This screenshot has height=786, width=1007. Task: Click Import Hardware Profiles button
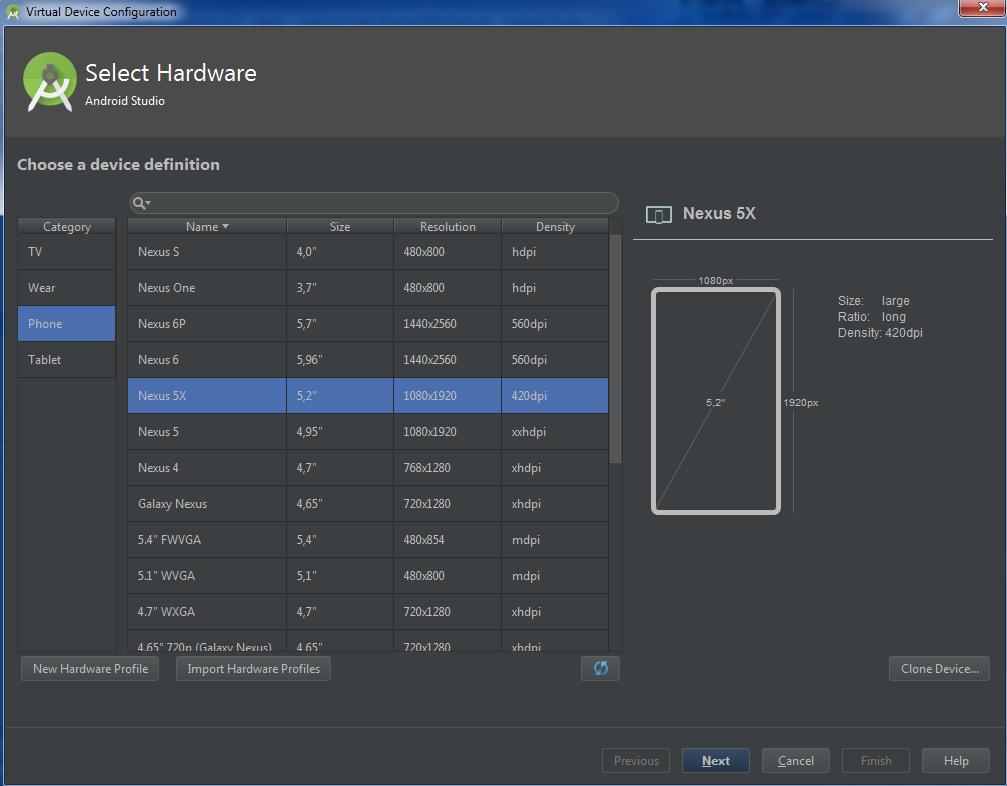(x=254, y=668)
